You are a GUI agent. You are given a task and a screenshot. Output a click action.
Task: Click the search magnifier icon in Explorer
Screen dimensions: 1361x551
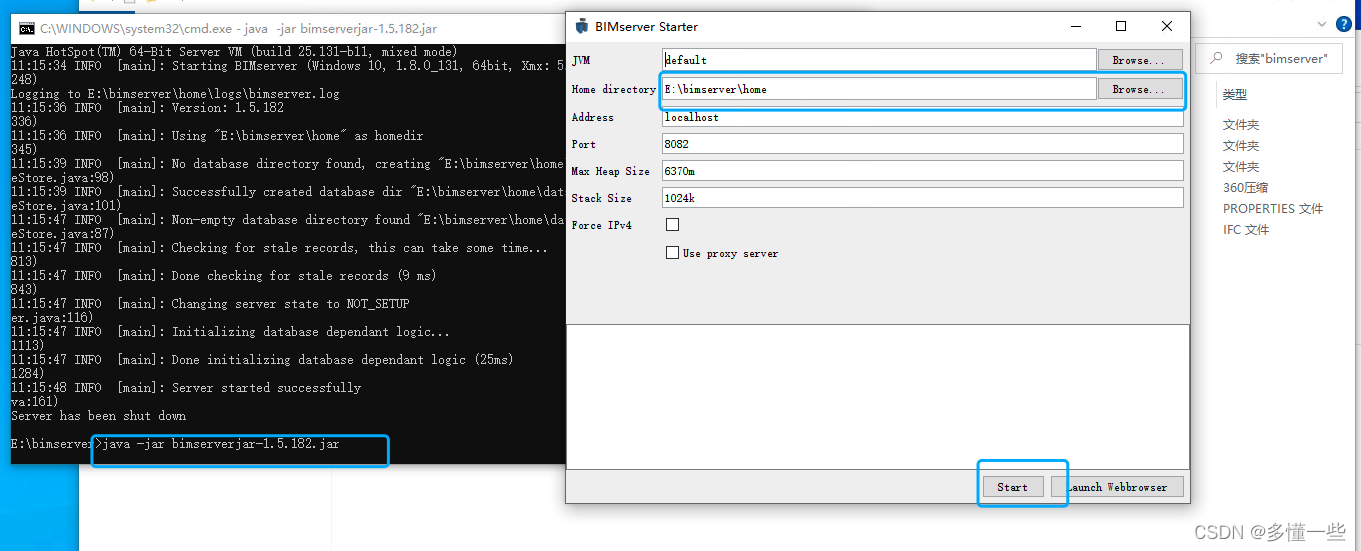point(1217,59)
